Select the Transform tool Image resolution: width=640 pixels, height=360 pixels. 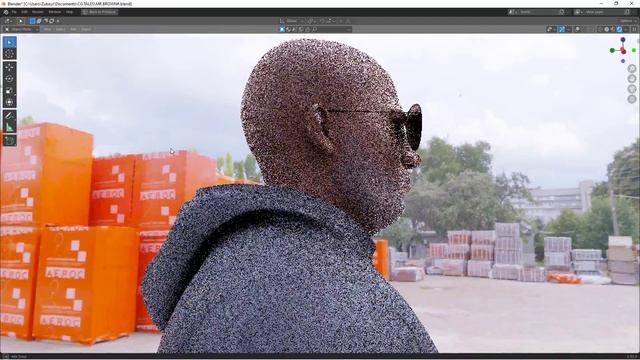(10, 102)
